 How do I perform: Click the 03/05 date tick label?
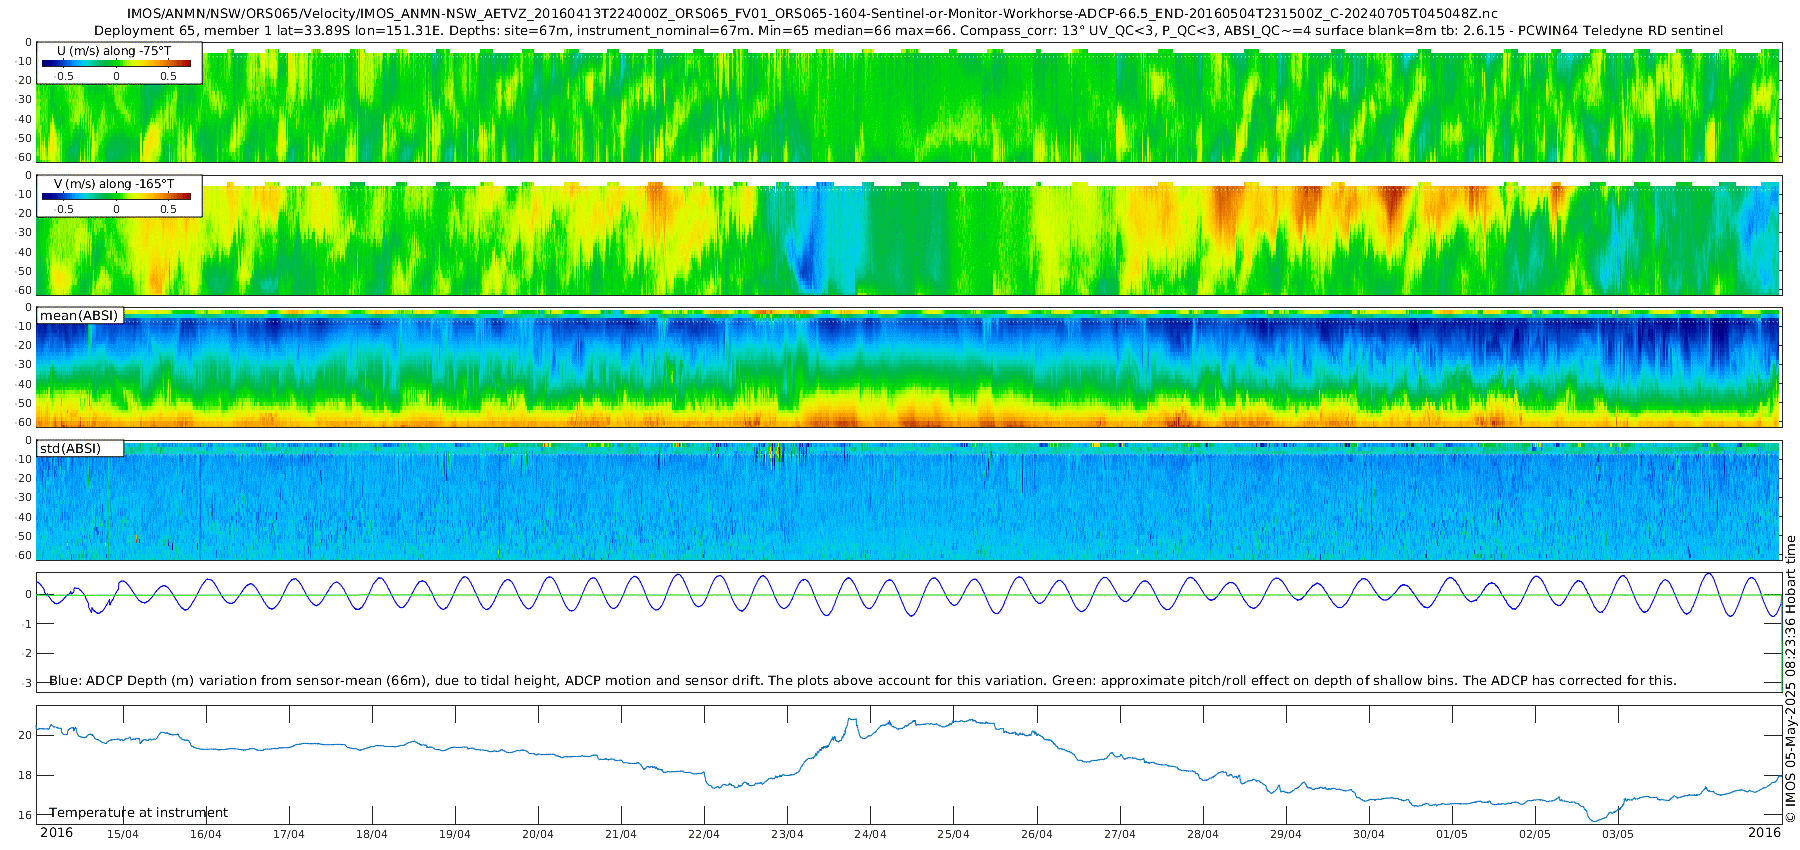[1618, 834]
